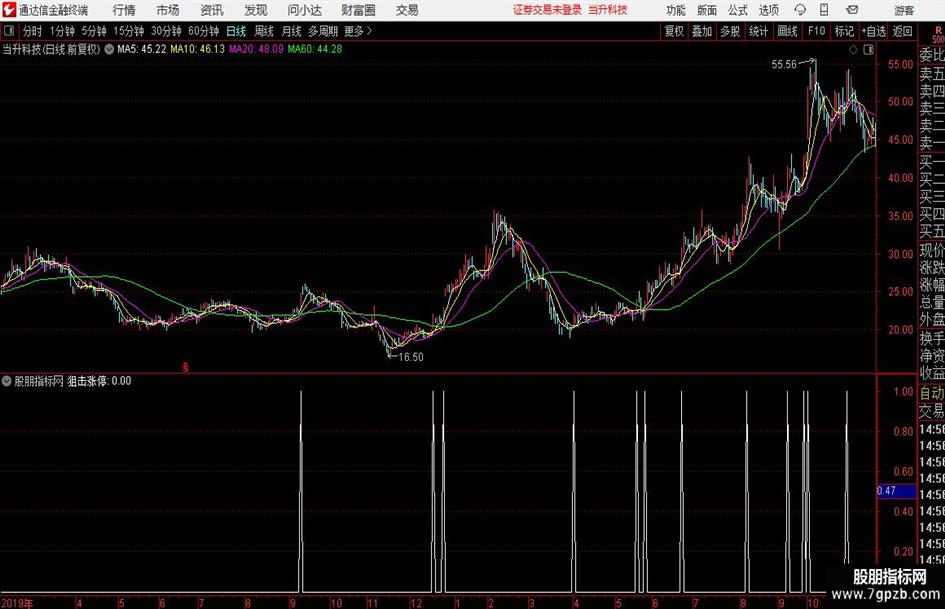
Task: Open the 交易 menu
Action: coord(407,10)
